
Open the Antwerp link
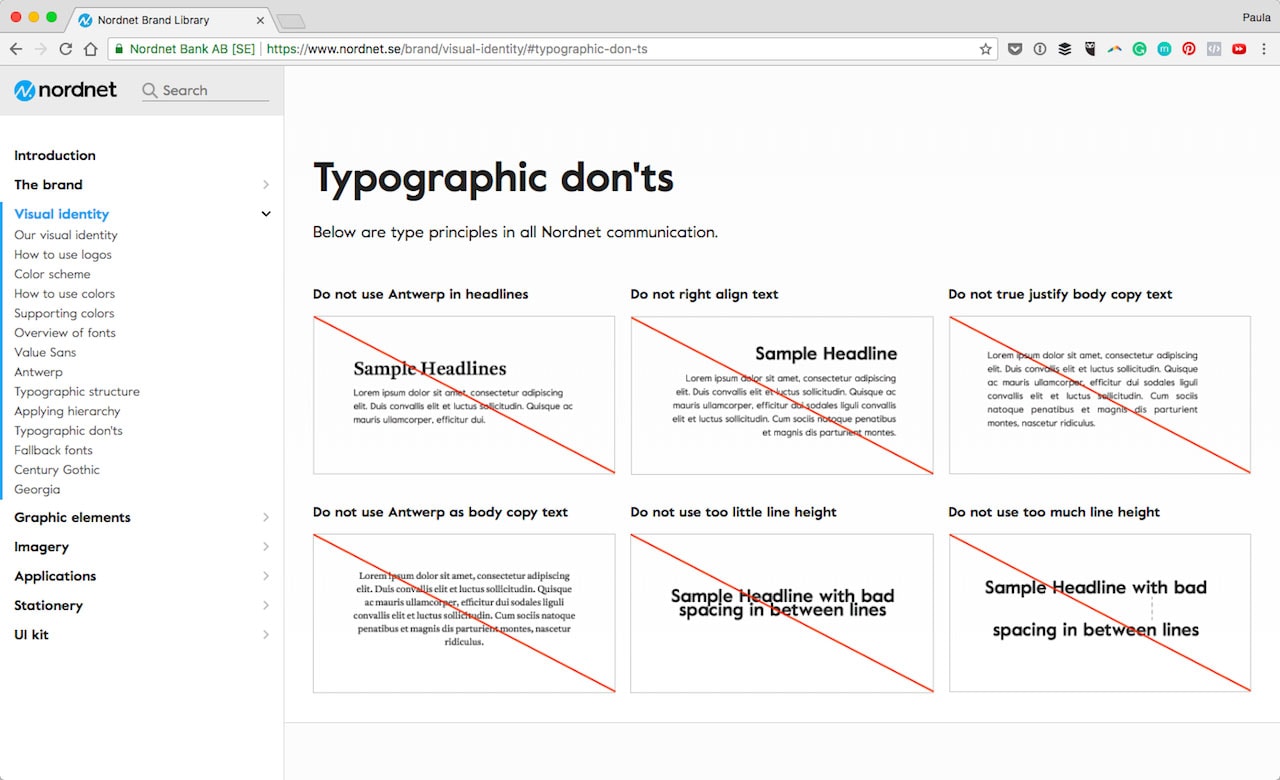(x=38, y=372)
